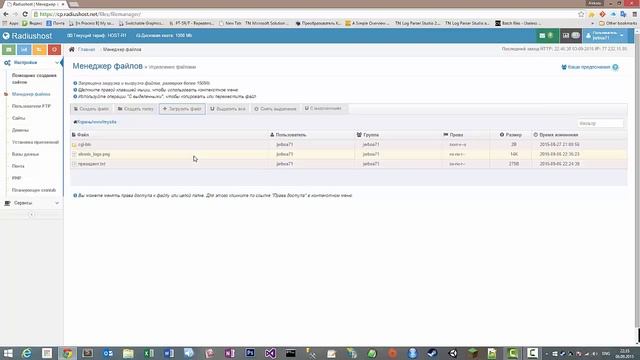Click the Текущий тариф HOST-R1 text in header
This screenshot has height=360, width=640.
[x=97, y=36]
